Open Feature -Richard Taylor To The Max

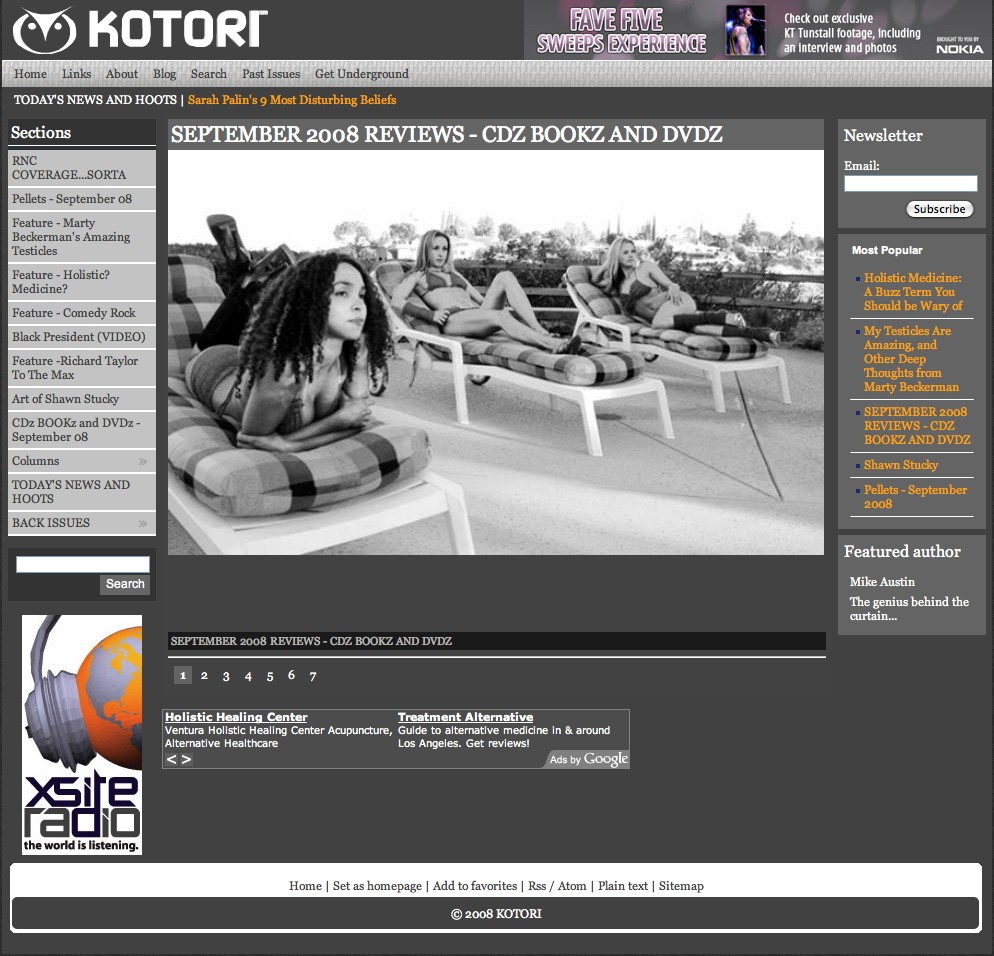click(x=82, y=368)
